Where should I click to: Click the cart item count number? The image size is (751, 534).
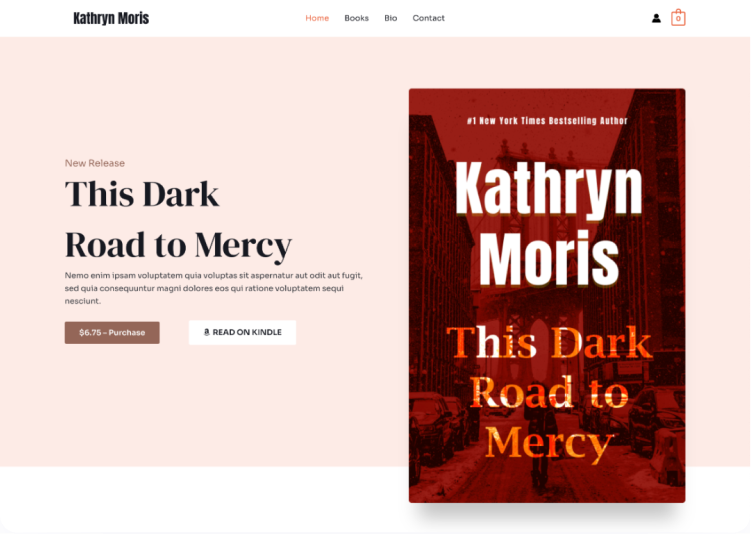coord(678,19)
